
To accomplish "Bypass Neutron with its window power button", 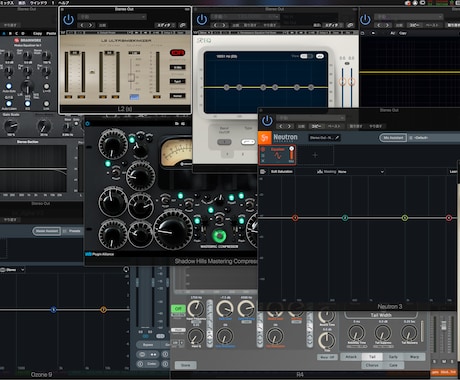I will [267, 121].
